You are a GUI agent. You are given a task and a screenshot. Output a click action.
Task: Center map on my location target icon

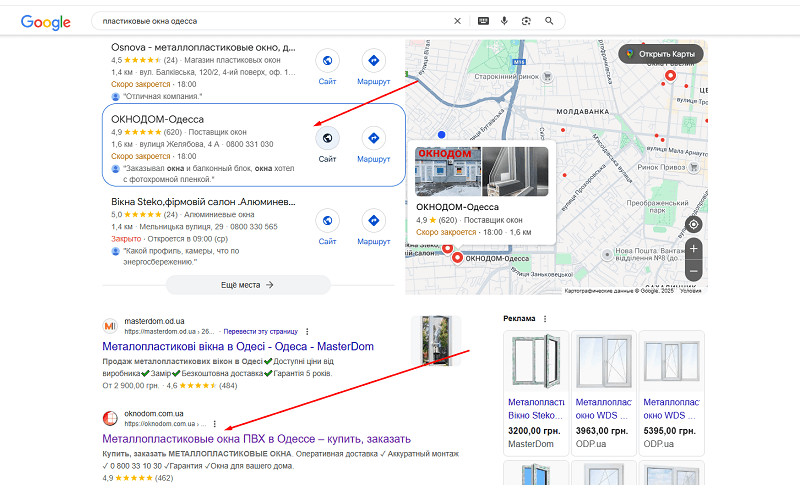[x=693, y=224]
